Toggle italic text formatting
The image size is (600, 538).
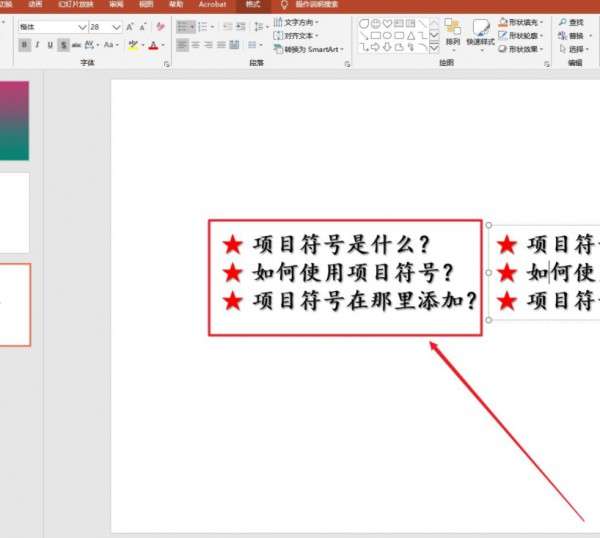pos(37,45)
